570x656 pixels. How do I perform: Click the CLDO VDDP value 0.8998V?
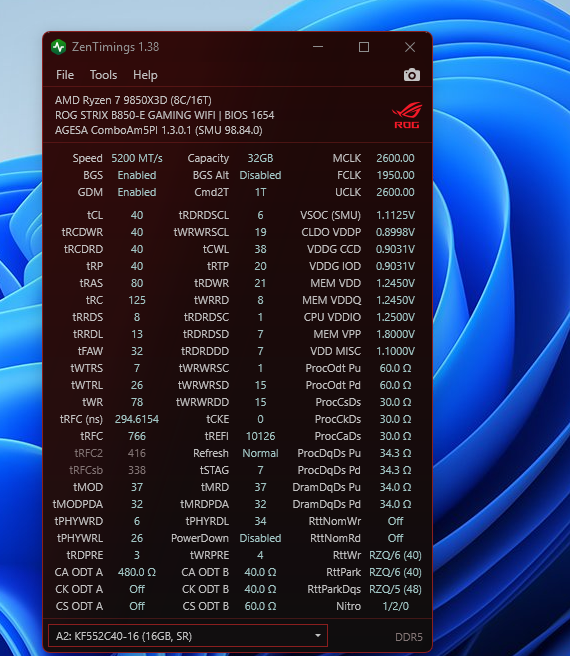395,232
